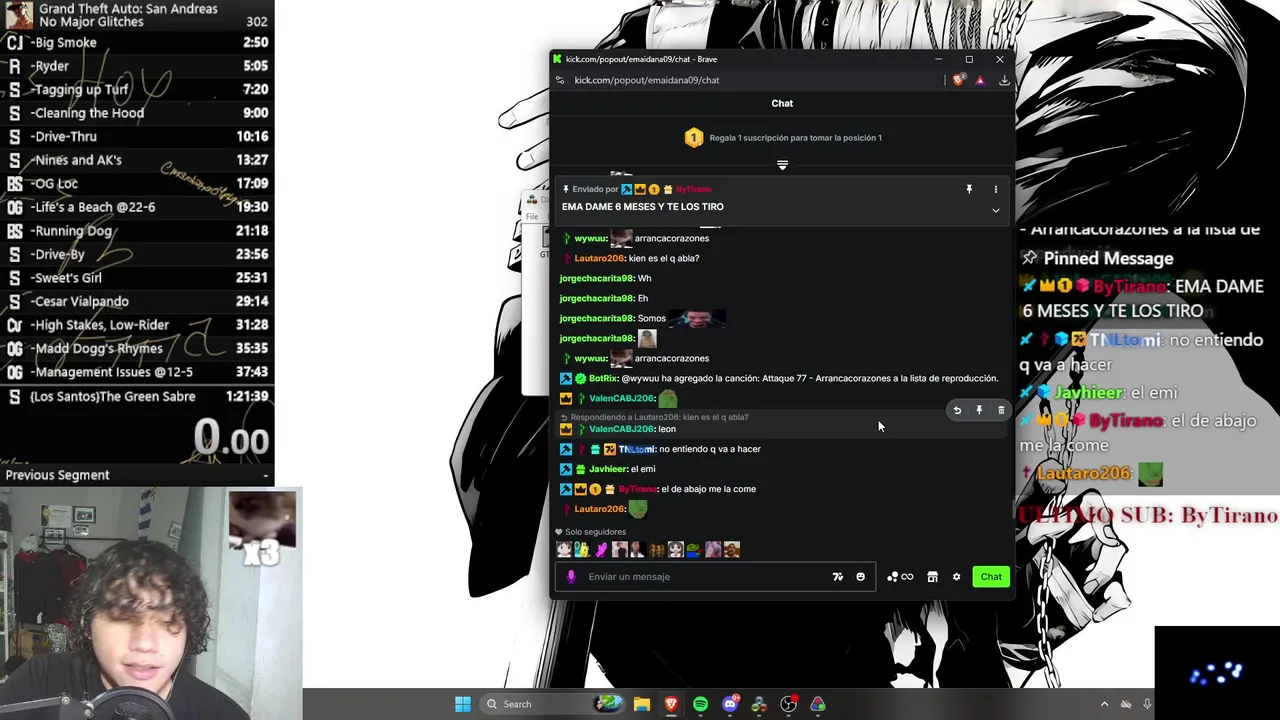Click the 'Cesar Vialpando' split
1280x720 pixels.
tap(137, 301)
